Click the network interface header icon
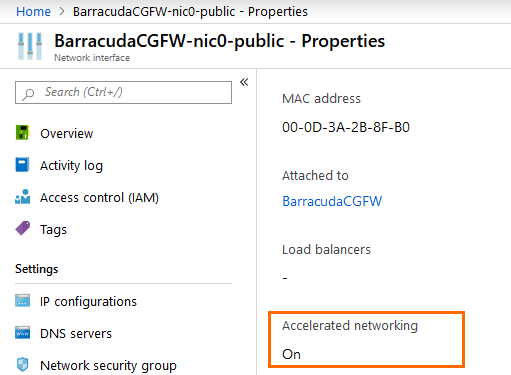Image resolution: width=511 pixels, height=375 pixels. 30,46
